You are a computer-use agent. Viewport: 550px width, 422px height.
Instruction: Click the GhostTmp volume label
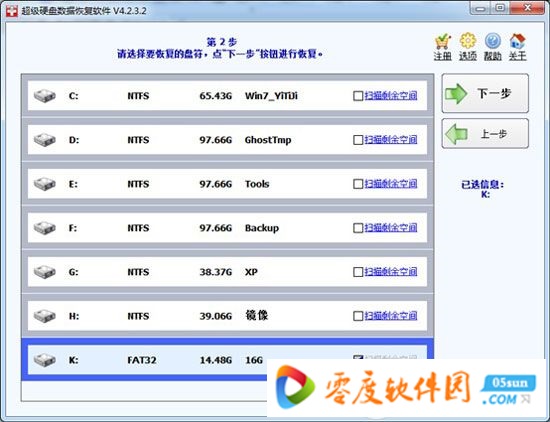pyautogui.click(x=268, y=140)
